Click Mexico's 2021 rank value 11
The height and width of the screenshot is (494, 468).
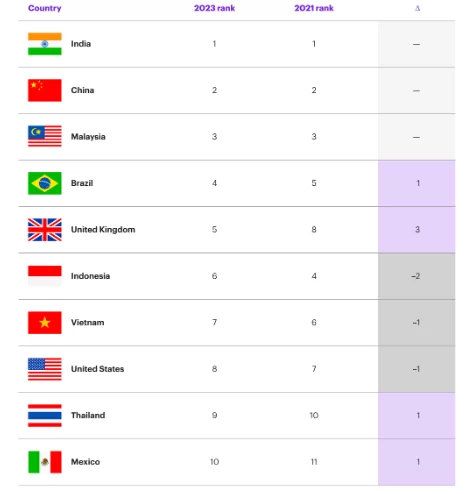pyautogui.click(x=314, y=462)
